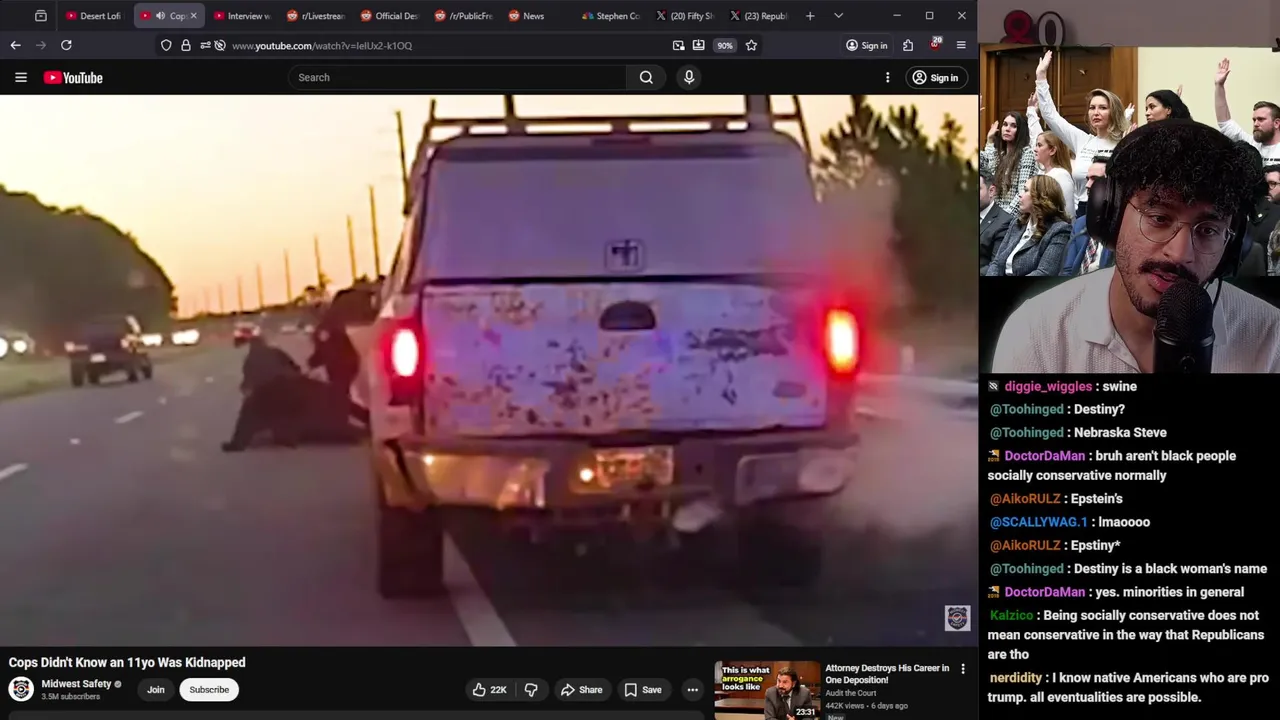Click chat username diggie_wiggles
The height and width of the screenshot is (720, 1280).
[x=1048, y=386]
